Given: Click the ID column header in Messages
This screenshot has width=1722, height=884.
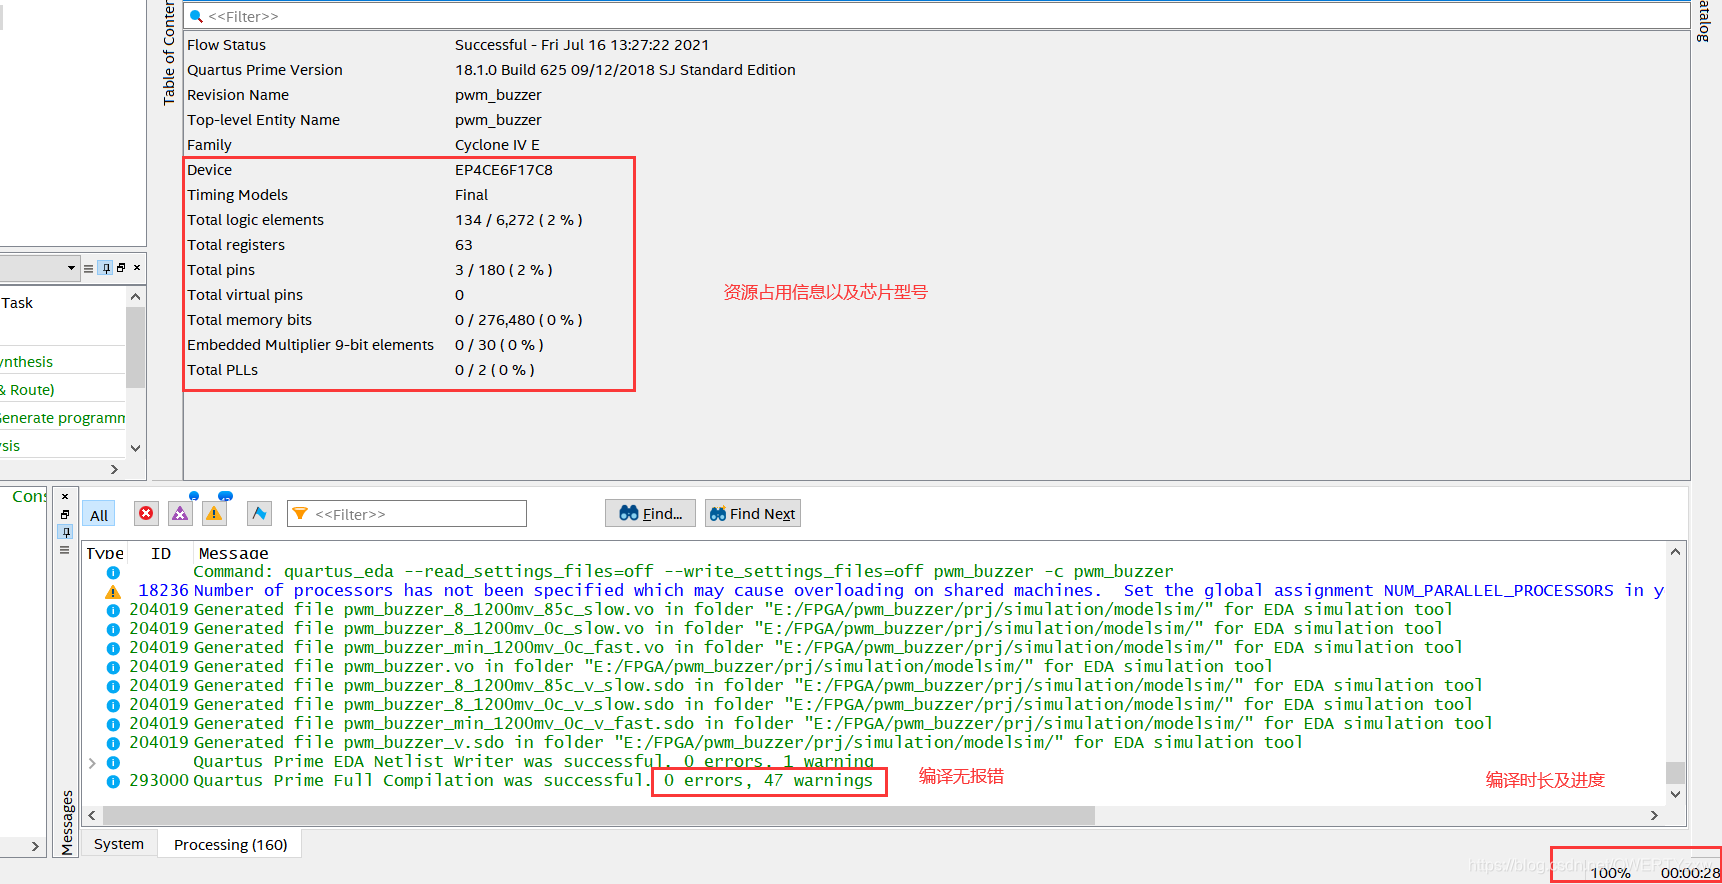Looking at the screenshot, I should 161,553.
